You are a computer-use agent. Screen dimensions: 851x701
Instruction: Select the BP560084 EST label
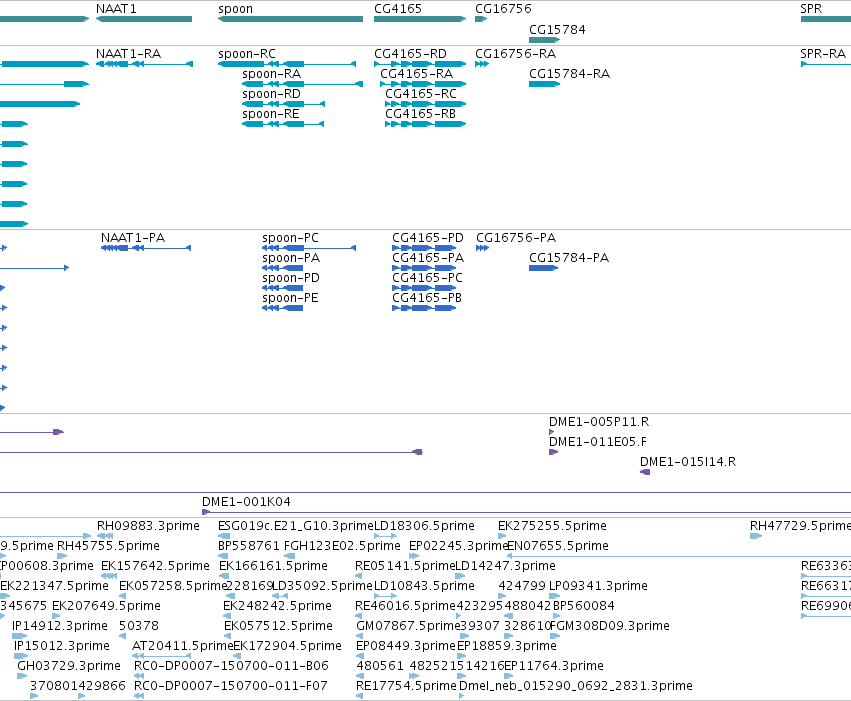tap(583, 606)
